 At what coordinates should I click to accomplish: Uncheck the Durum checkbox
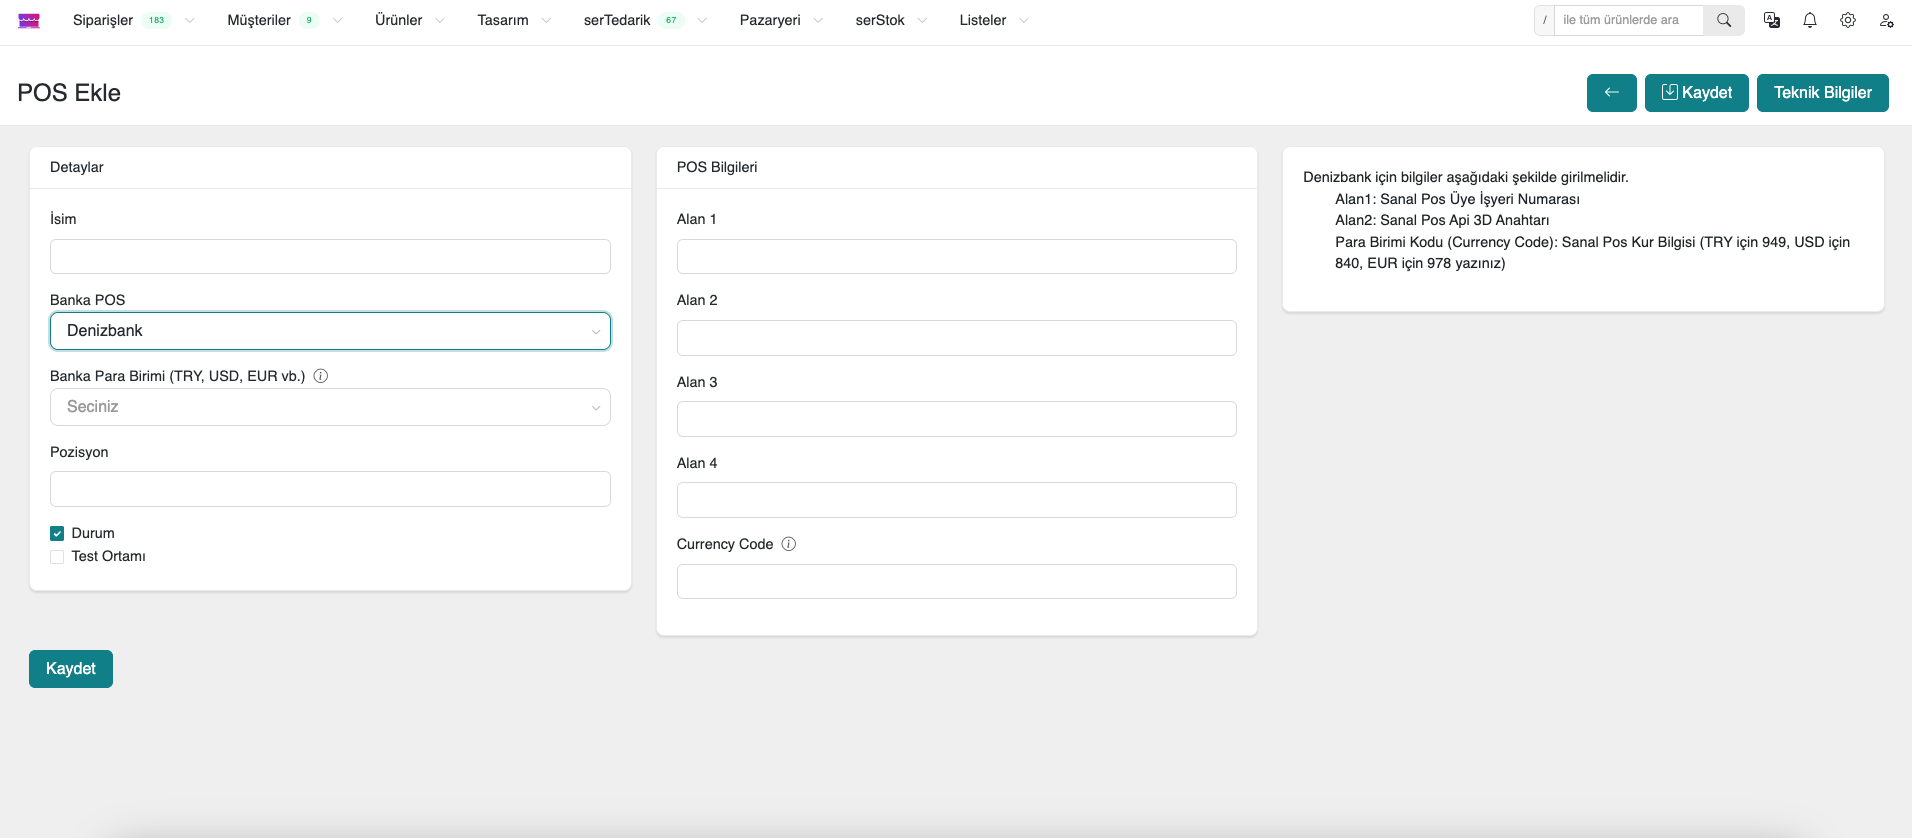(x=57, y=533)
